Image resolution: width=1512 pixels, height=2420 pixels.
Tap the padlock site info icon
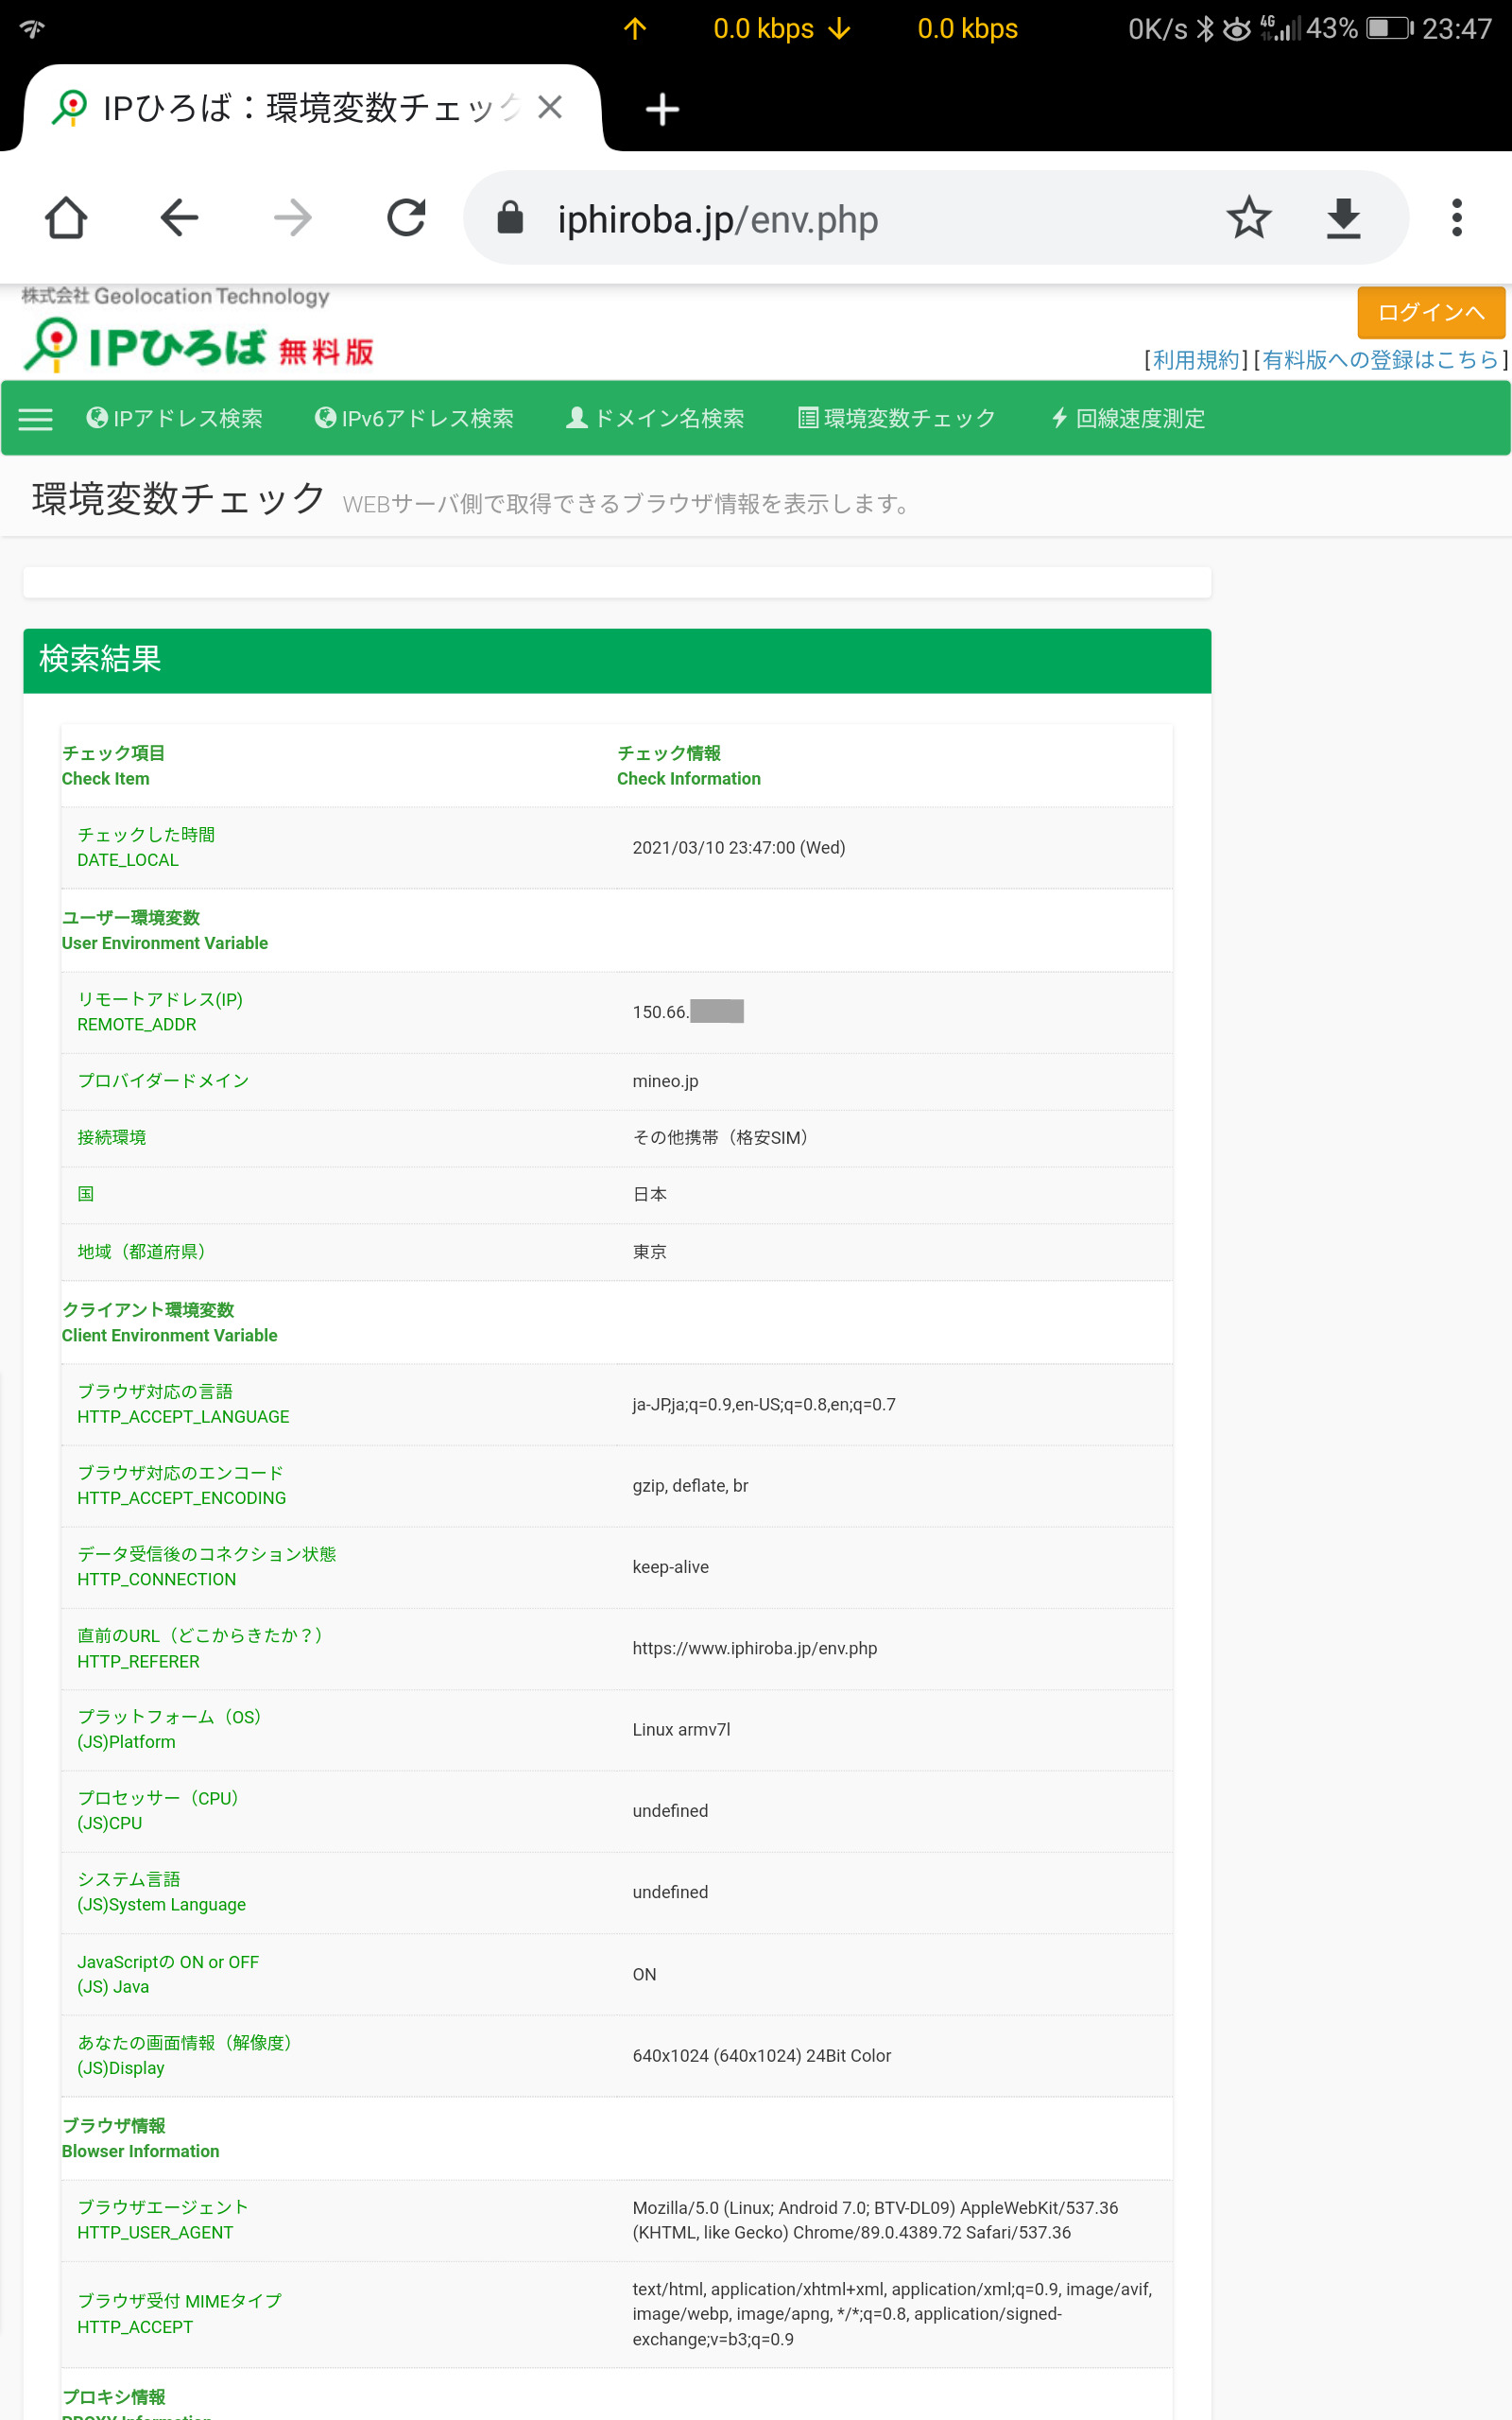tap(510, 218)
